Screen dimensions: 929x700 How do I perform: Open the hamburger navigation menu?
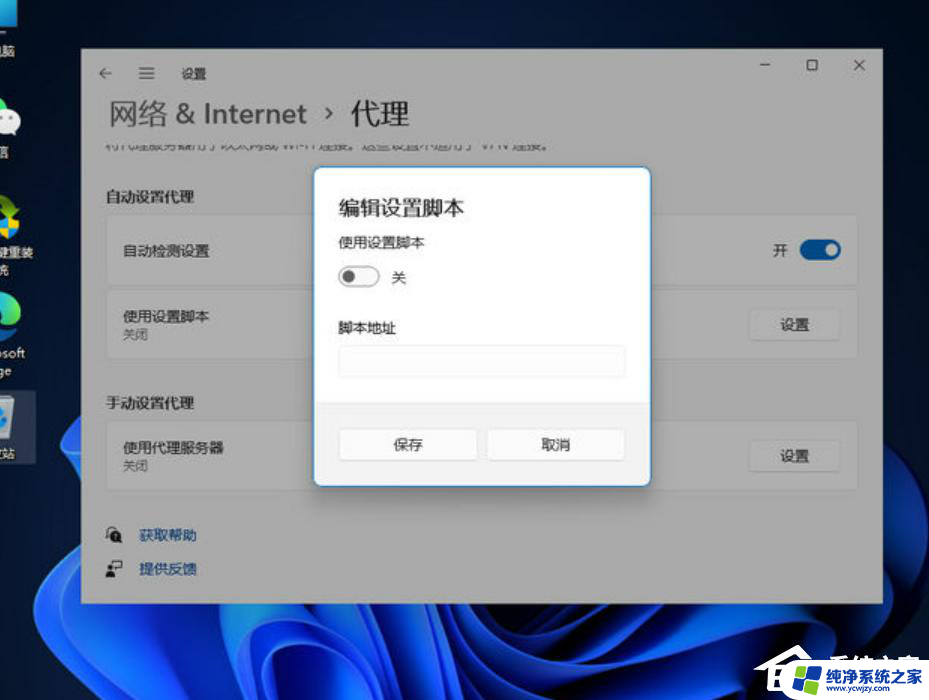146,73
